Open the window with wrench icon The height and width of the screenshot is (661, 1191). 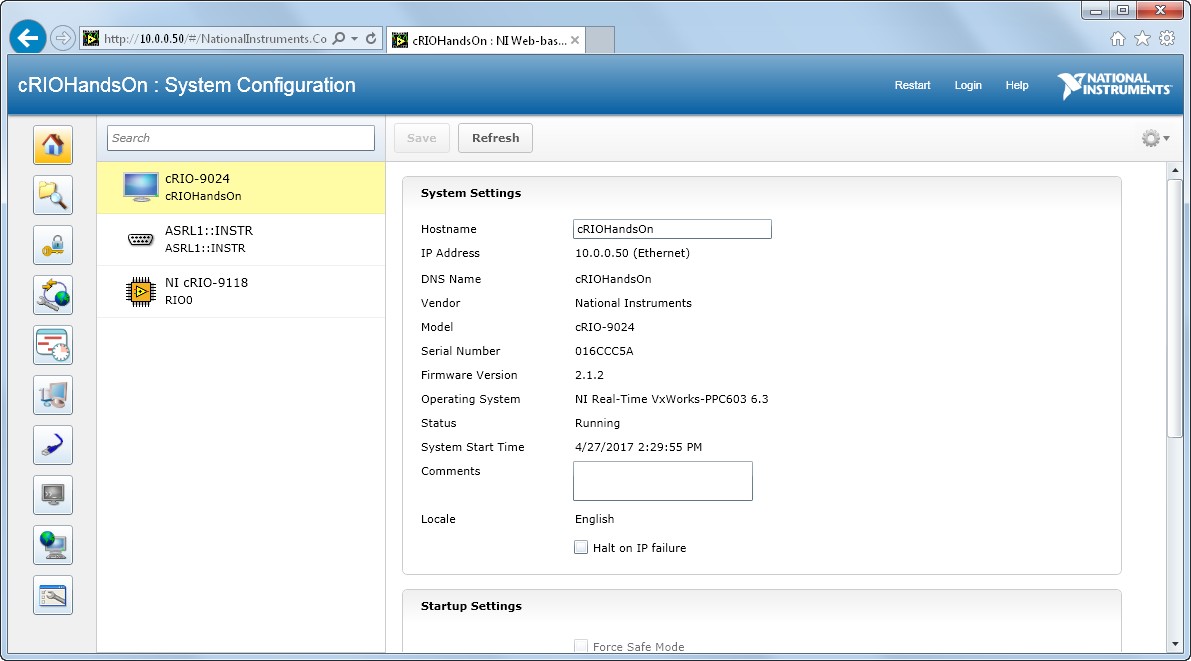click(x=53, y=595)
